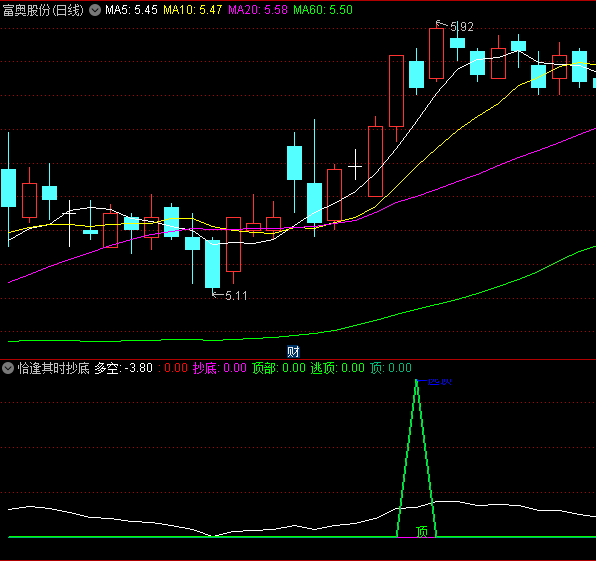The image size is (596, 561).
Task: Click the cyan candle above the 5.11 low
Action: pos(212,263)
